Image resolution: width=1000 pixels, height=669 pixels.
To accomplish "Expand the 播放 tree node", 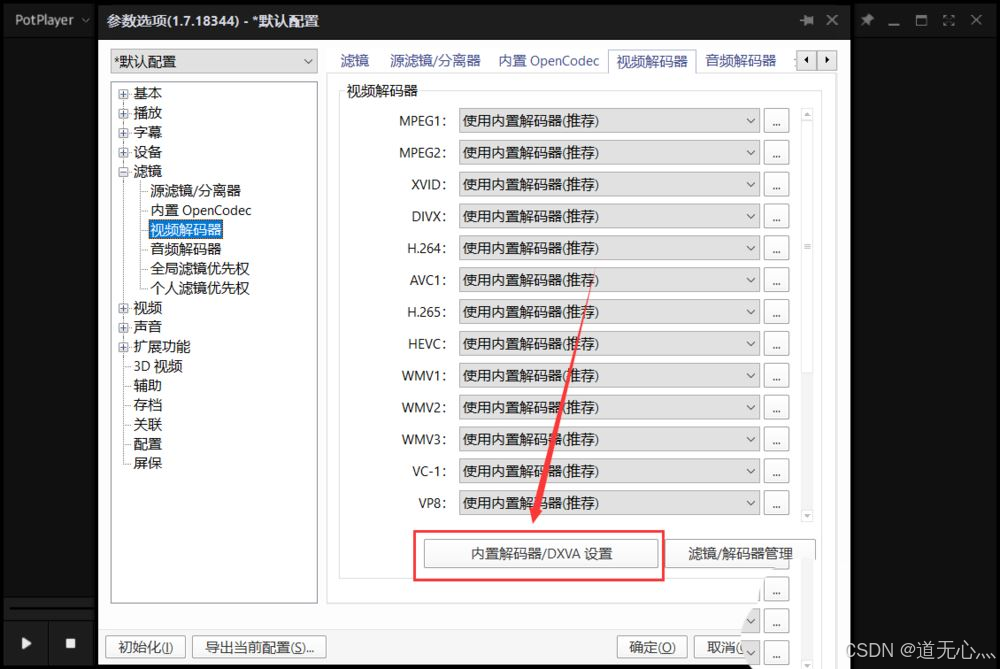I will (123, 114).
